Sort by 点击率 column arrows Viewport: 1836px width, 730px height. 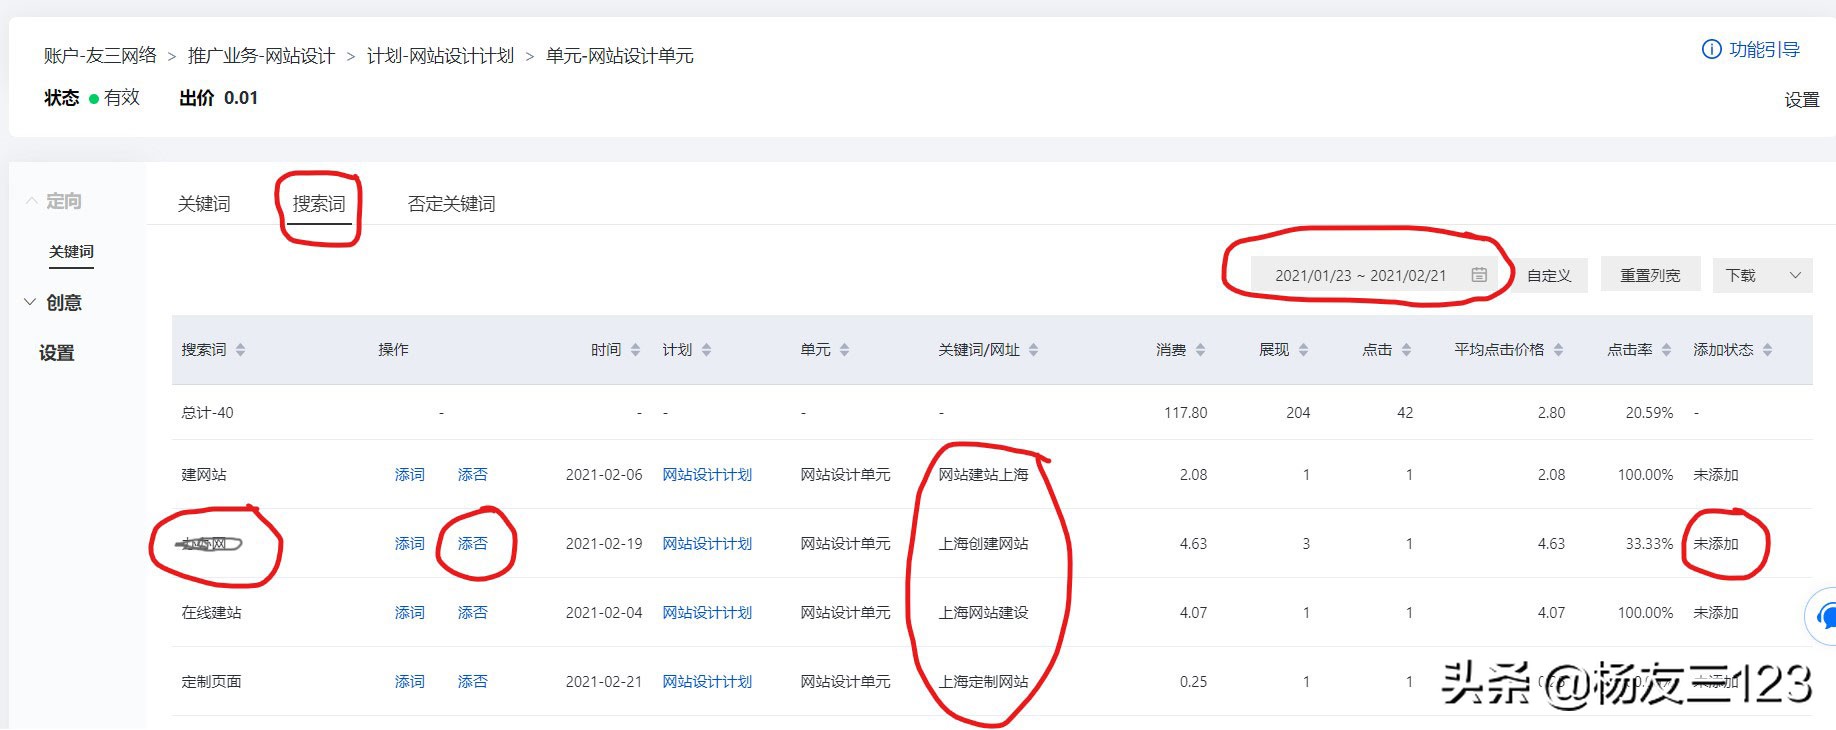coord(1666,350)
